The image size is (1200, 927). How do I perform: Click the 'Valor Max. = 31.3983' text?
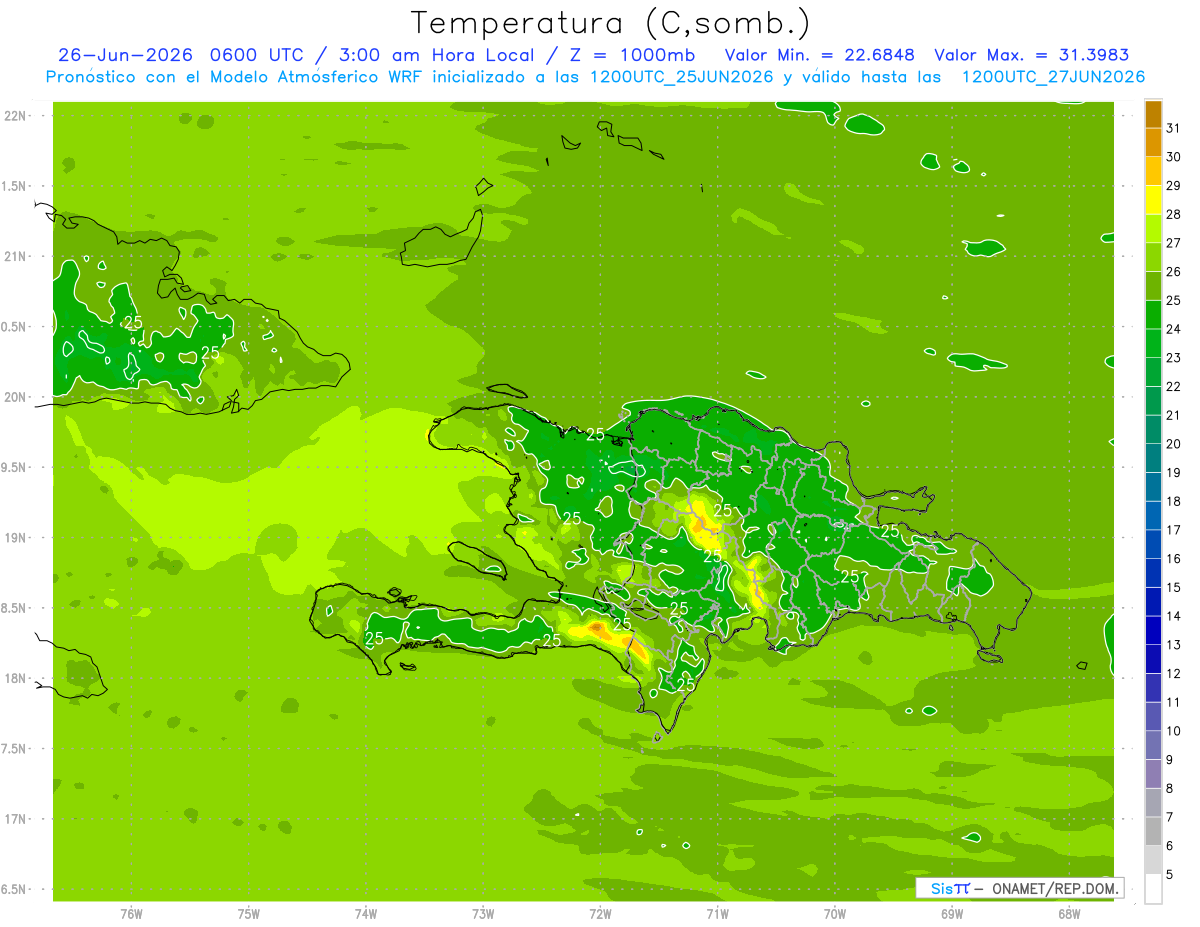[1031, 55]
